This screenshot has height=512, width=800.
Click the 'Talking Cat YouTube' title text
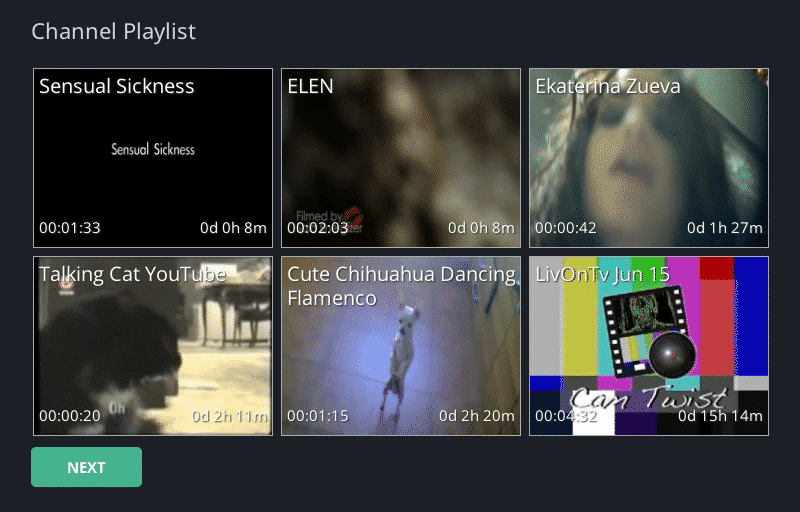[132, 274]
